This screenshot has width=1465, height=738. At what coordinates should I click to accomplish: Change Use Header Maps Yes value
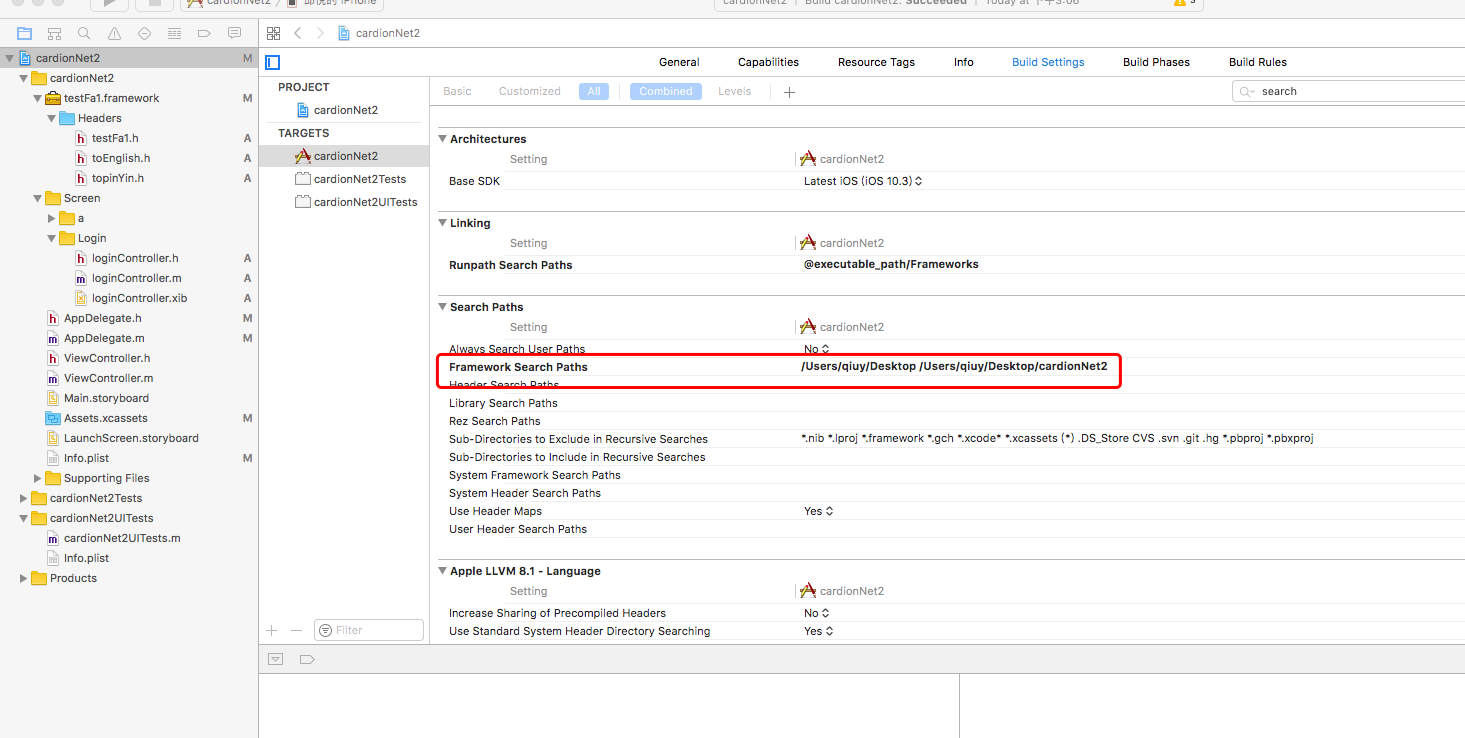pyautogui.click(x=819, y=511)
